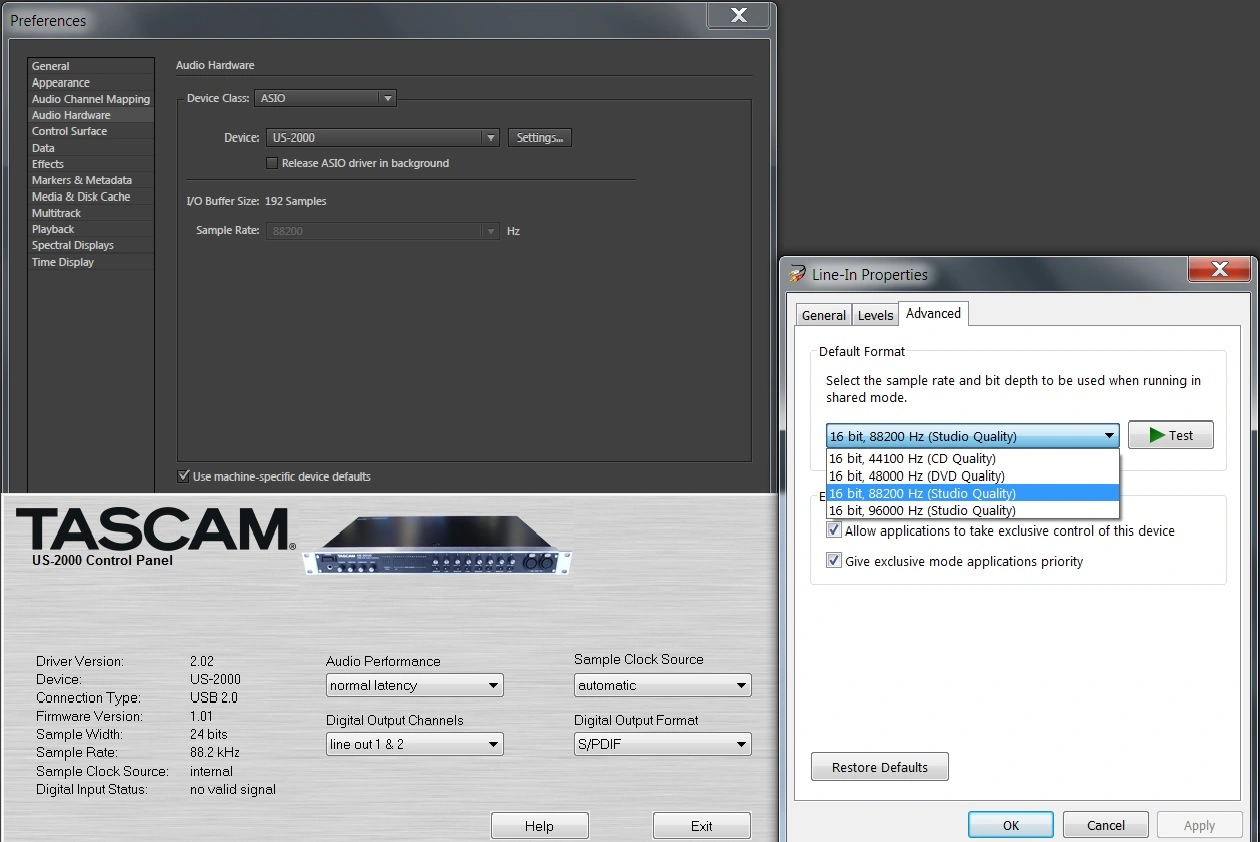Close the Preferences window

(739, 15)
